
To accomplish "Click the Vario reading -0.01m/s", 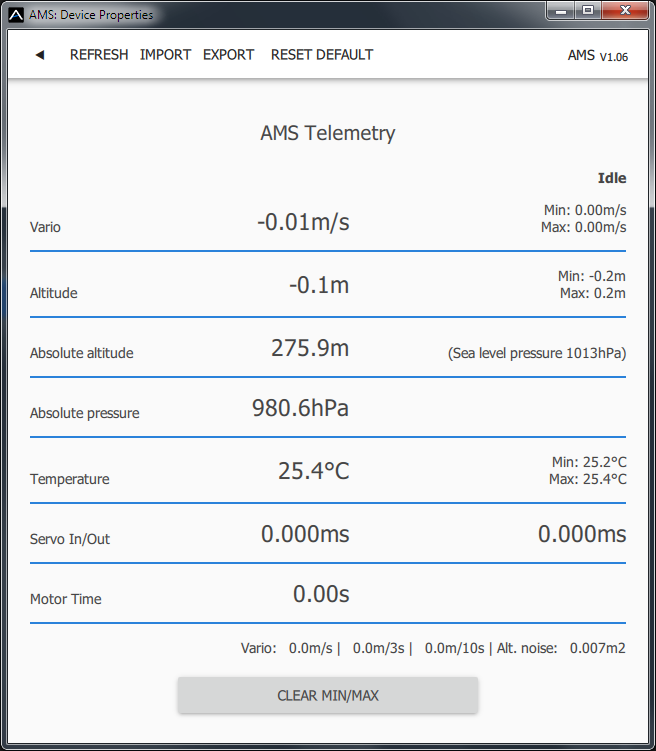I will click(303, 222).
